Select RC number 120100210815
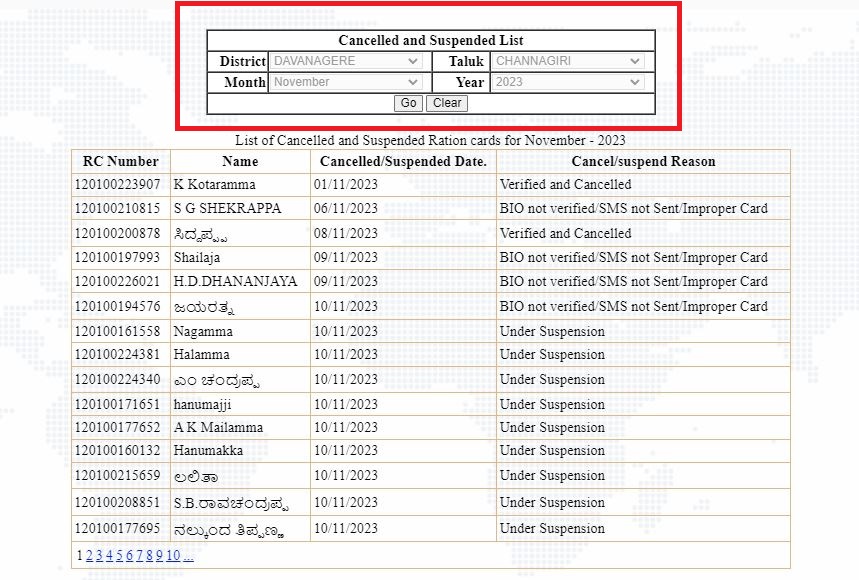Screen dimensions: 859x580 (117, 209)
